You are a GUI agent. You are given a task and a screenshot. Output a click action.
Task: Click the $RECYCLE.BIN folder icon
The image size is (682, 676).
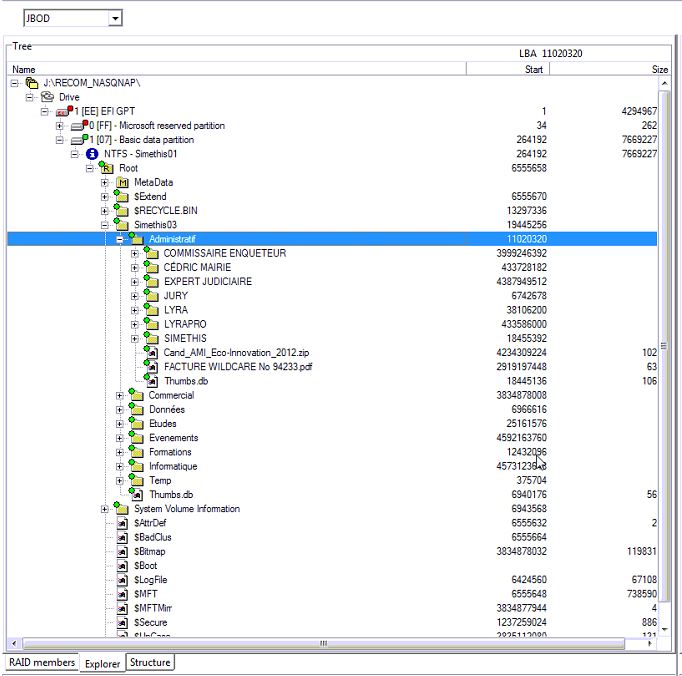click(121, 211)
